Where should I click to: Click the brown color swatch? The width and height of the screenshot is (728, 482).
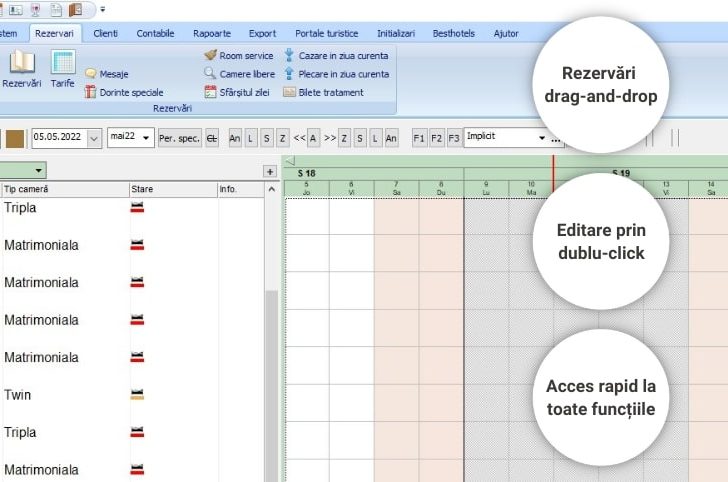[14, 138]
